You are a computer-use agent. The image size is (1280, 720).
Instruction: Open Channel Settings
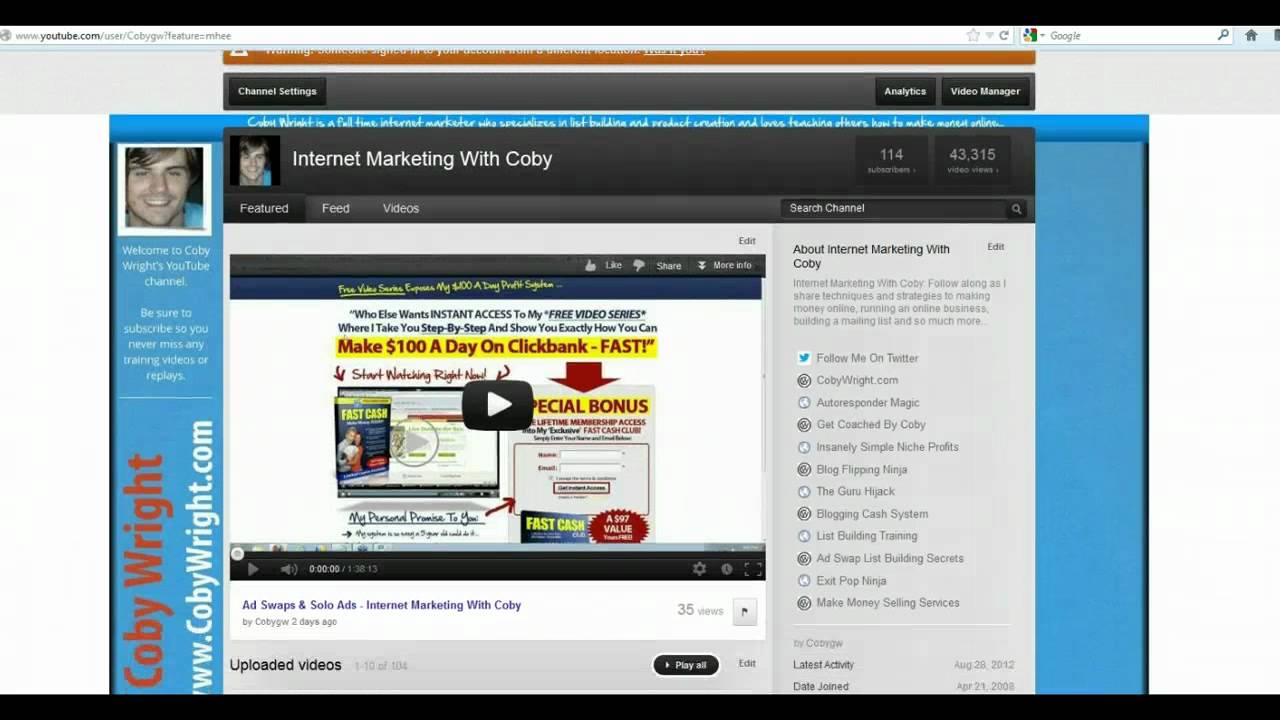tap(277, 91)
